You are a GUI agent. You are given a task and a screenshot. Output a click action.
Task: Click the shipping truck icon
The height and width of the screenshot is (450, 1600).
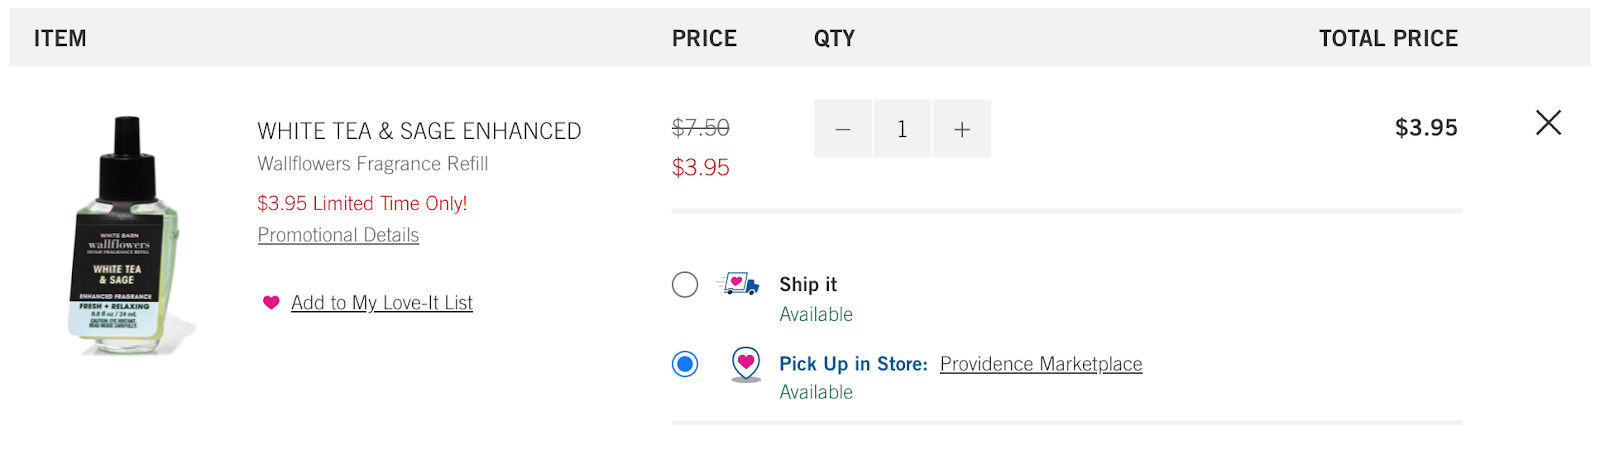(x=738, y=284)
